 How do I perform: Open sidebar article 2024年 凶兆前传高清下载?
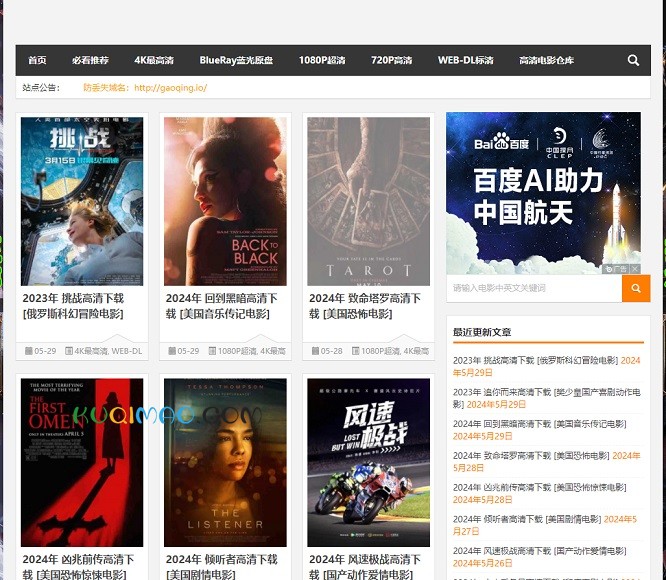tap(539, 487)
